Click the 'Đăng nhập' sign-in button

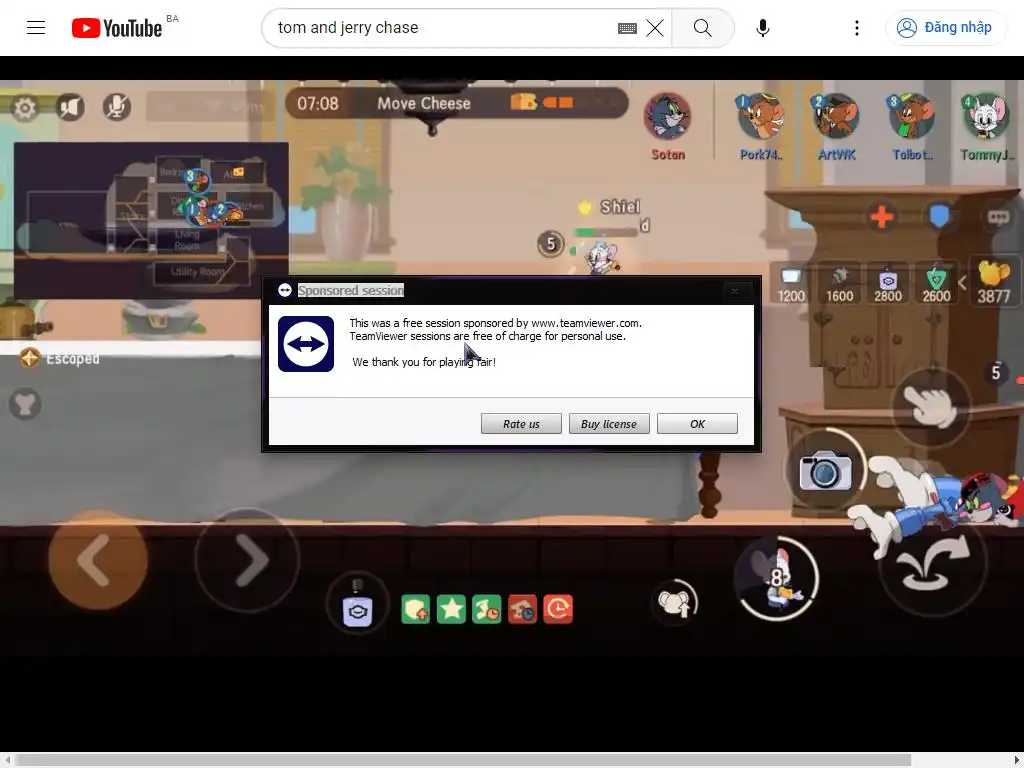[x=945, y=27]
